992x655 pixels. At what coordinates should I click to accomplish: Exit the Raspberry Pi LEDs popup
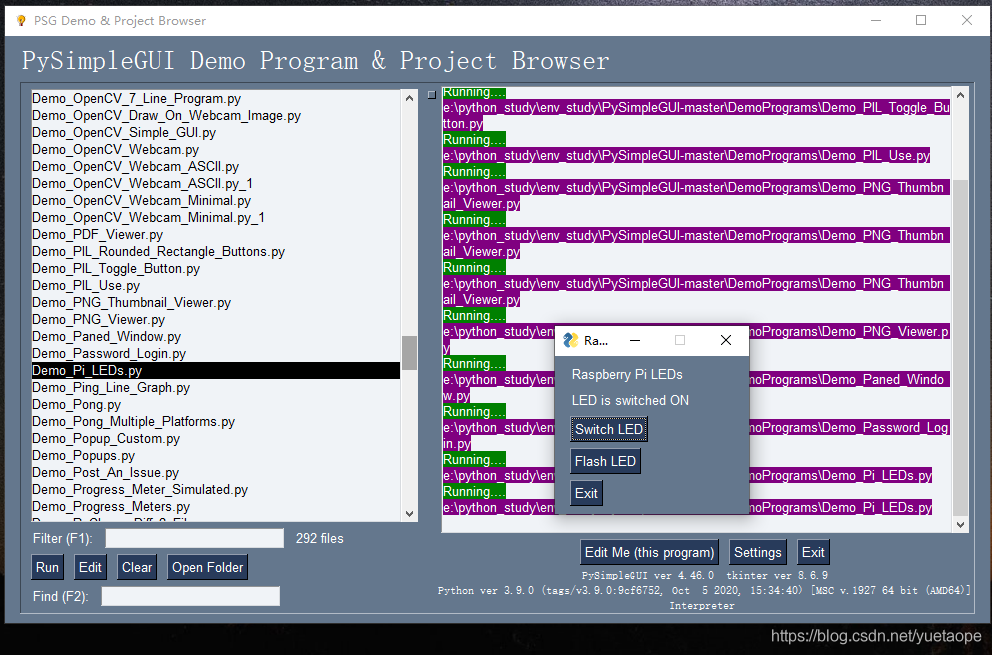pyautogui.click(x=586, y=493)
